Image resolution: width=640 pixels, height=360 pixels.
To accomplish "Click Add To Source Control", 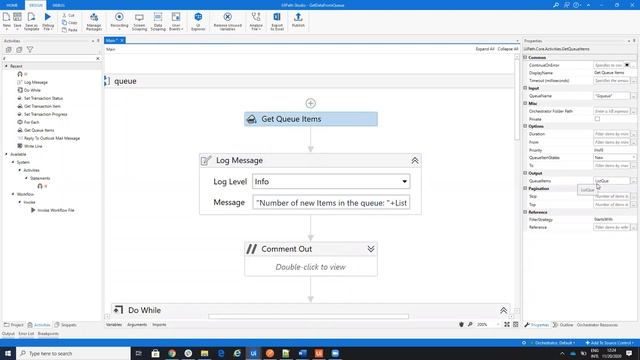I will pos(610,343).
